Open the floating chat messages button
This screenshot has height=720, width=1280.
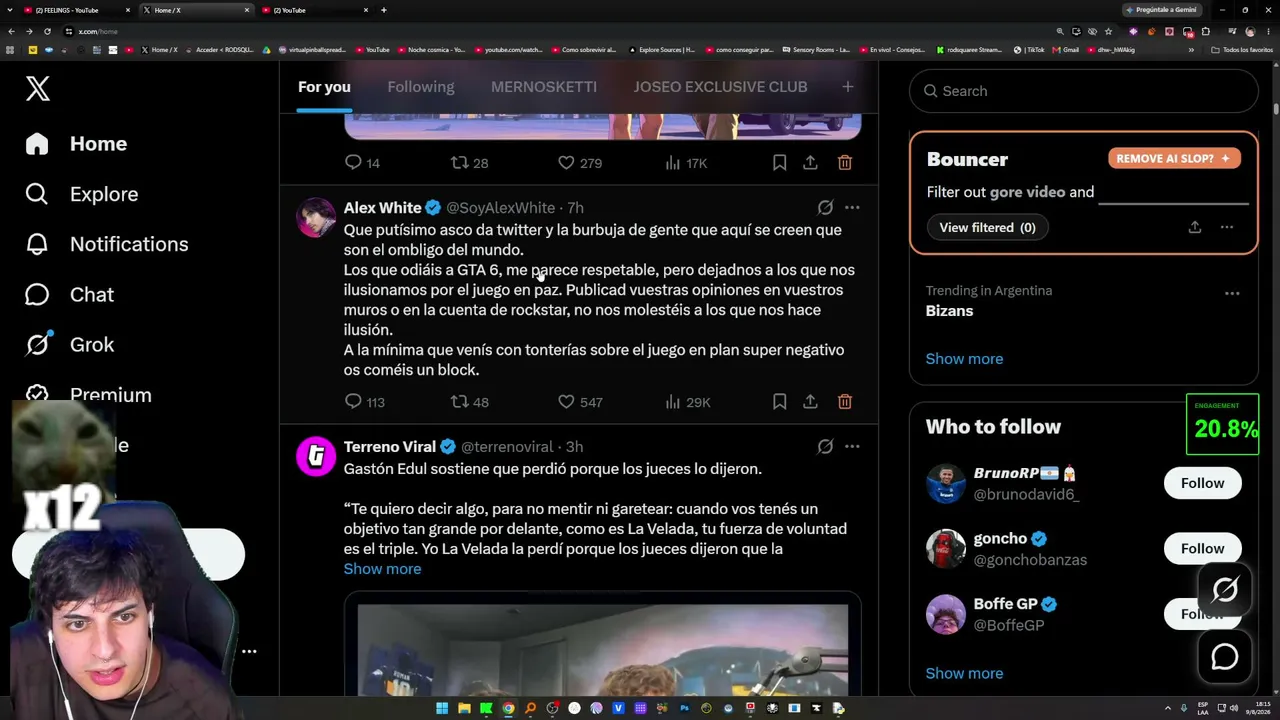click(x=1225, y=657)
